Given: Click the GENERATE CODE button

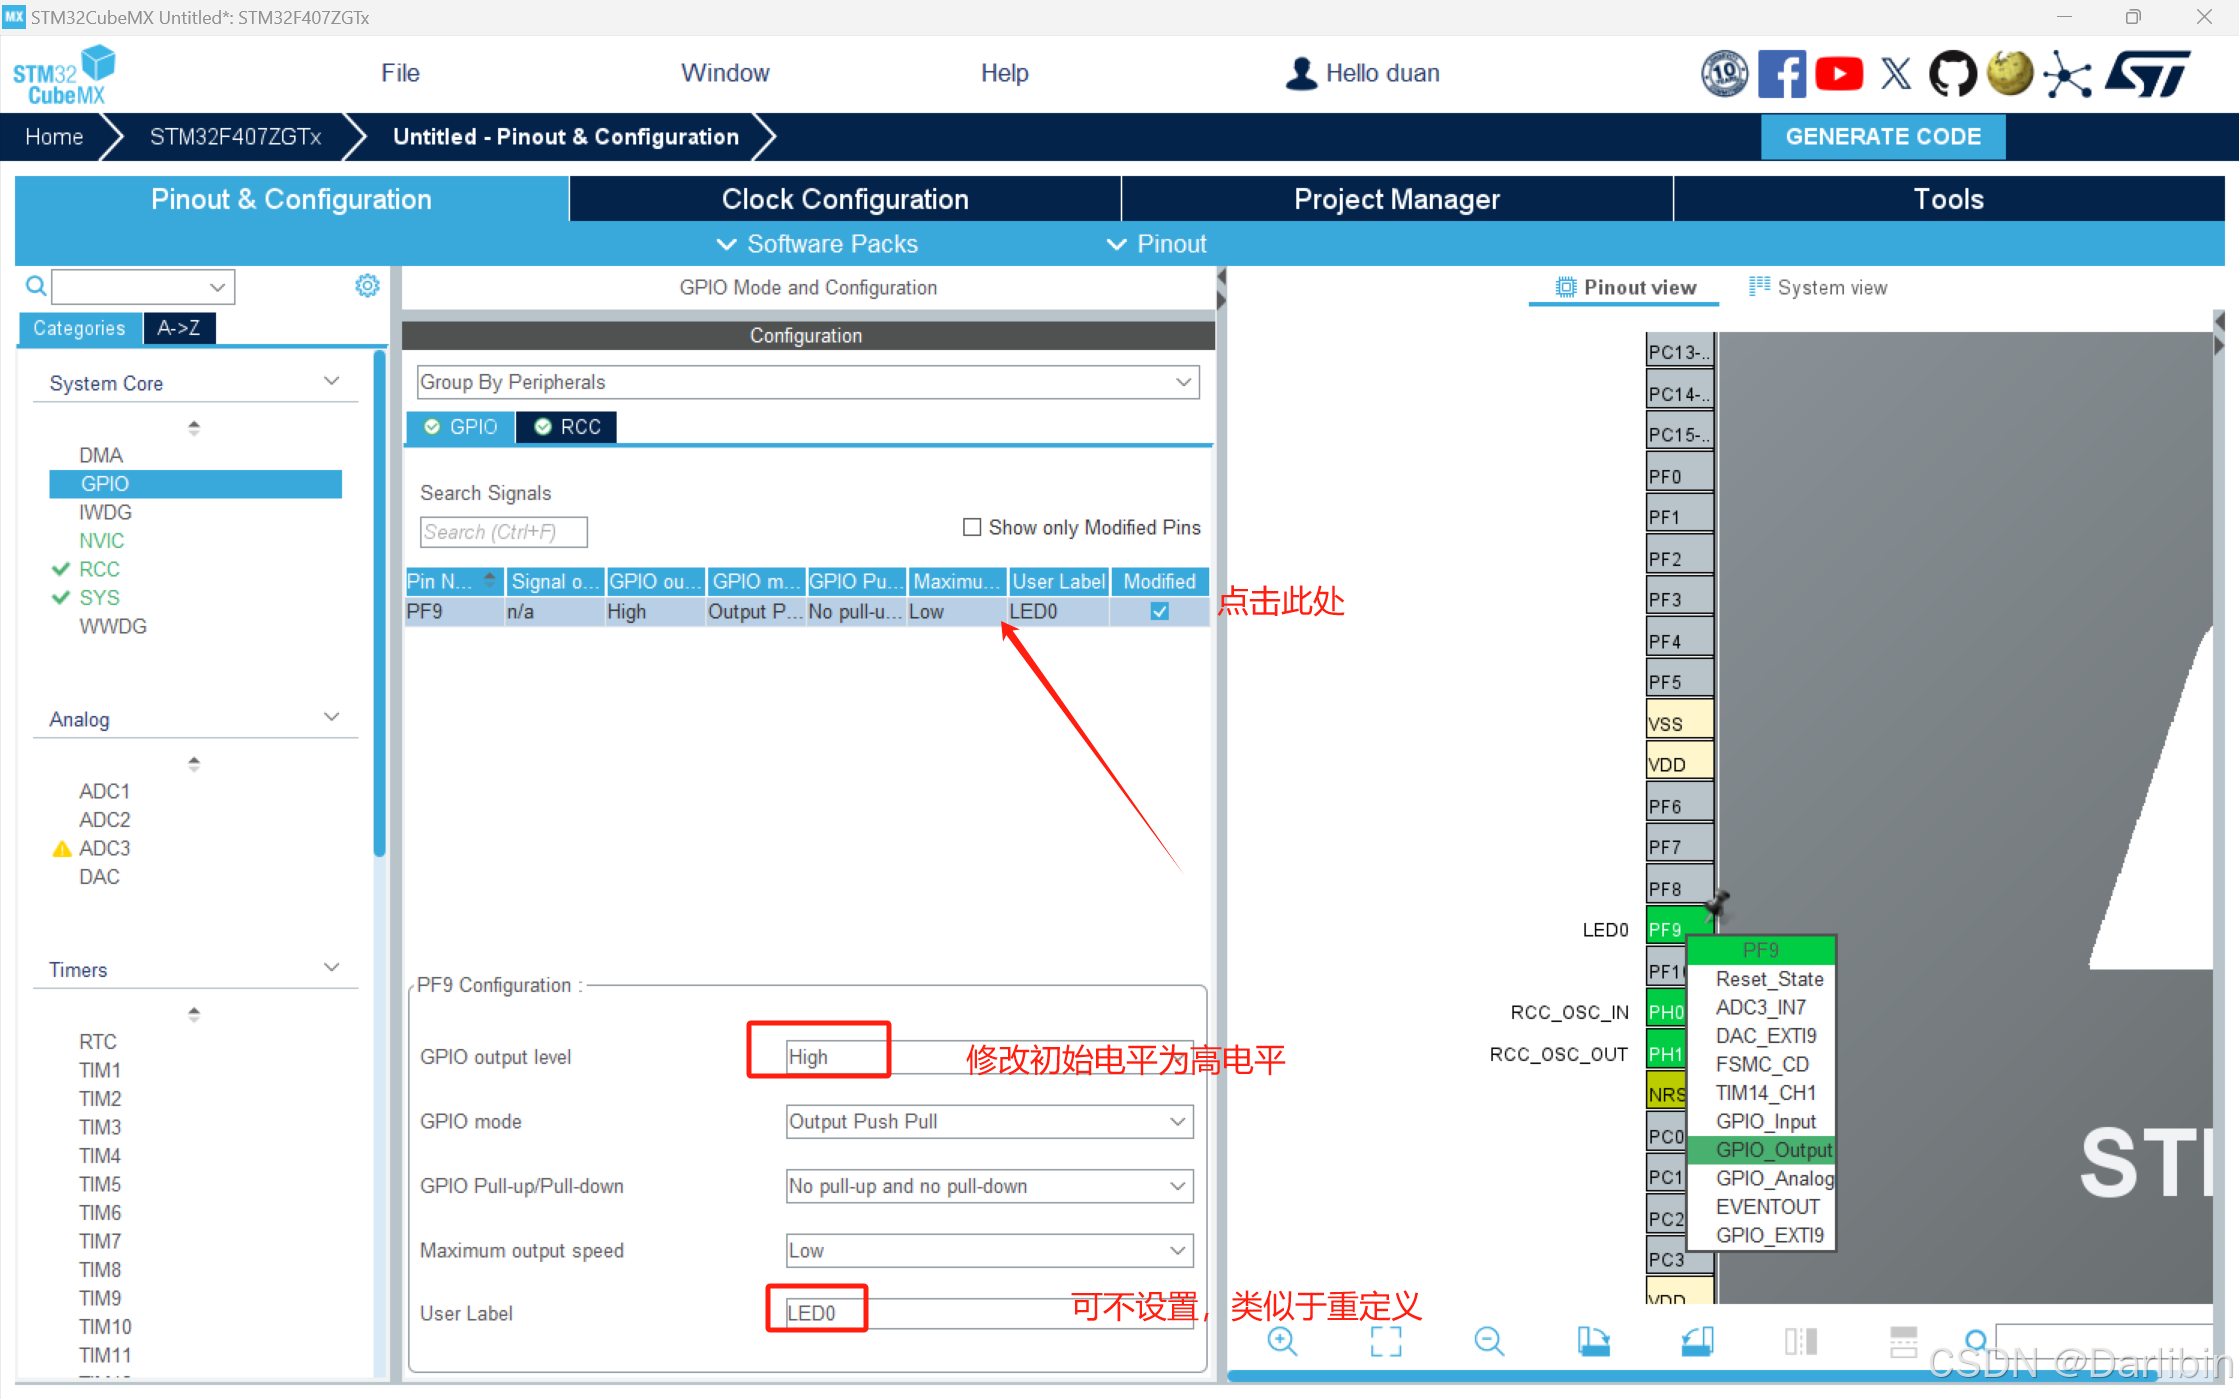Looking at the screenshot, I should pos(1883,136).
